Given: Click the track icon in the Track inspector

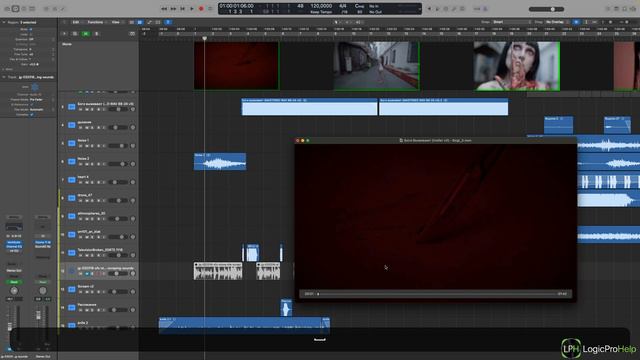Looking at the screenshot, I should point(35,87).
